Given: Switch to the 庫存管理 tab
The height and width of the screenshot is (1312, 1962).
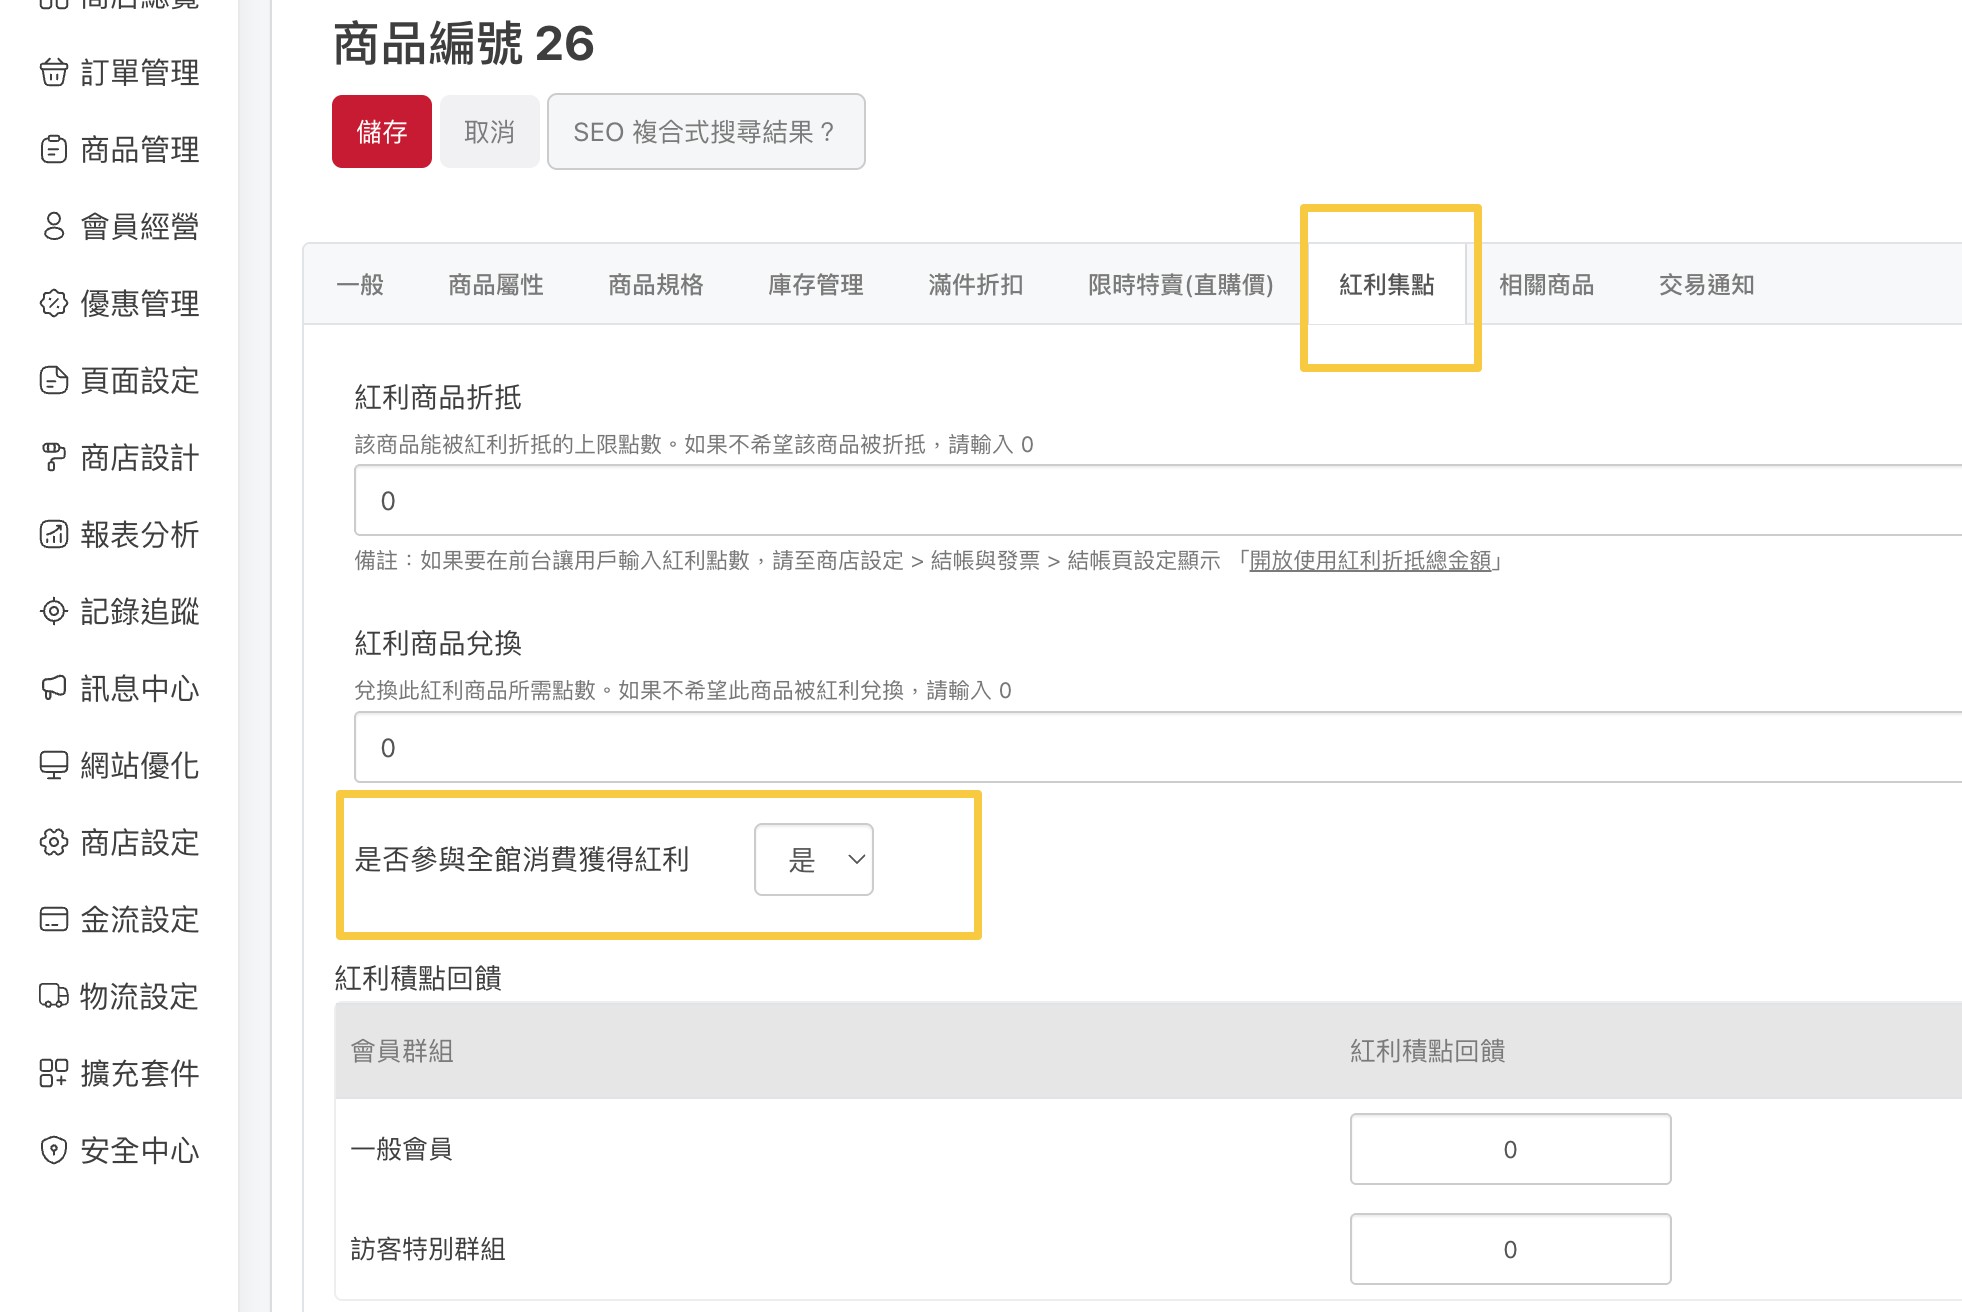Looking at the screenshot, I should pos(815,285).
